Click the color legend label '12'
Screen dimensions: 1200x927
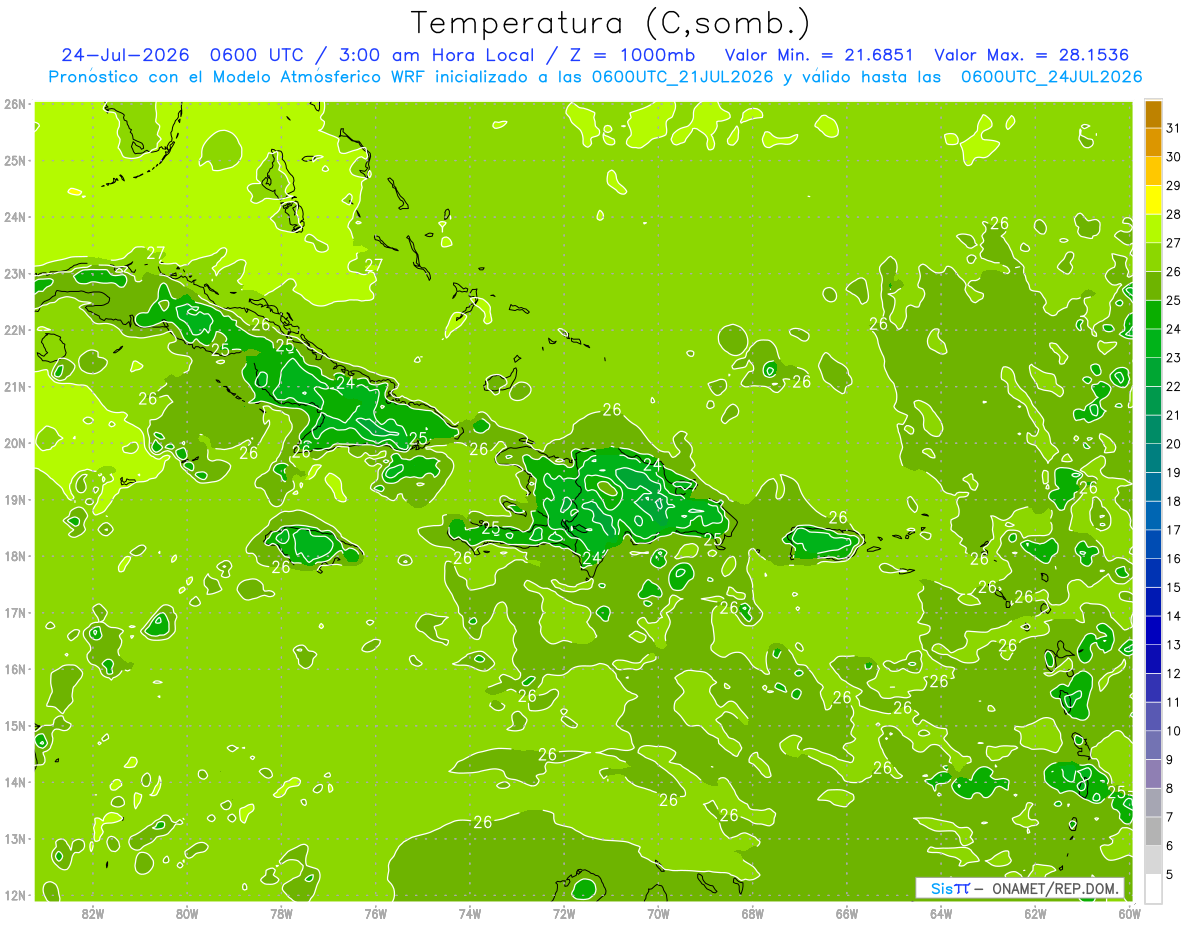[x=1174, y=673]
